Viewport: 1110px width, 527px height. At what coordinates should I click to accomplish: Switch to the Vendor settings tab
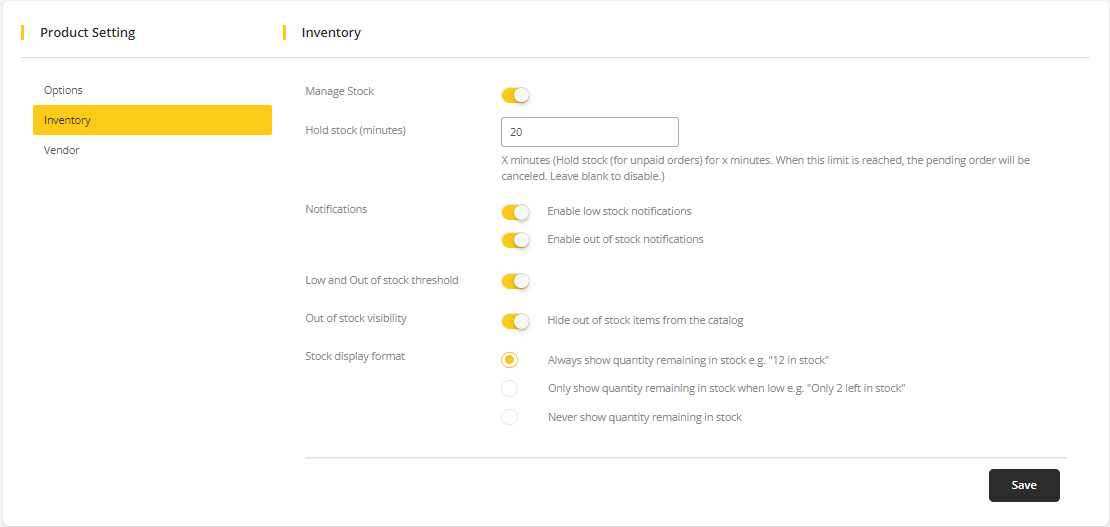tap(62, 150)
